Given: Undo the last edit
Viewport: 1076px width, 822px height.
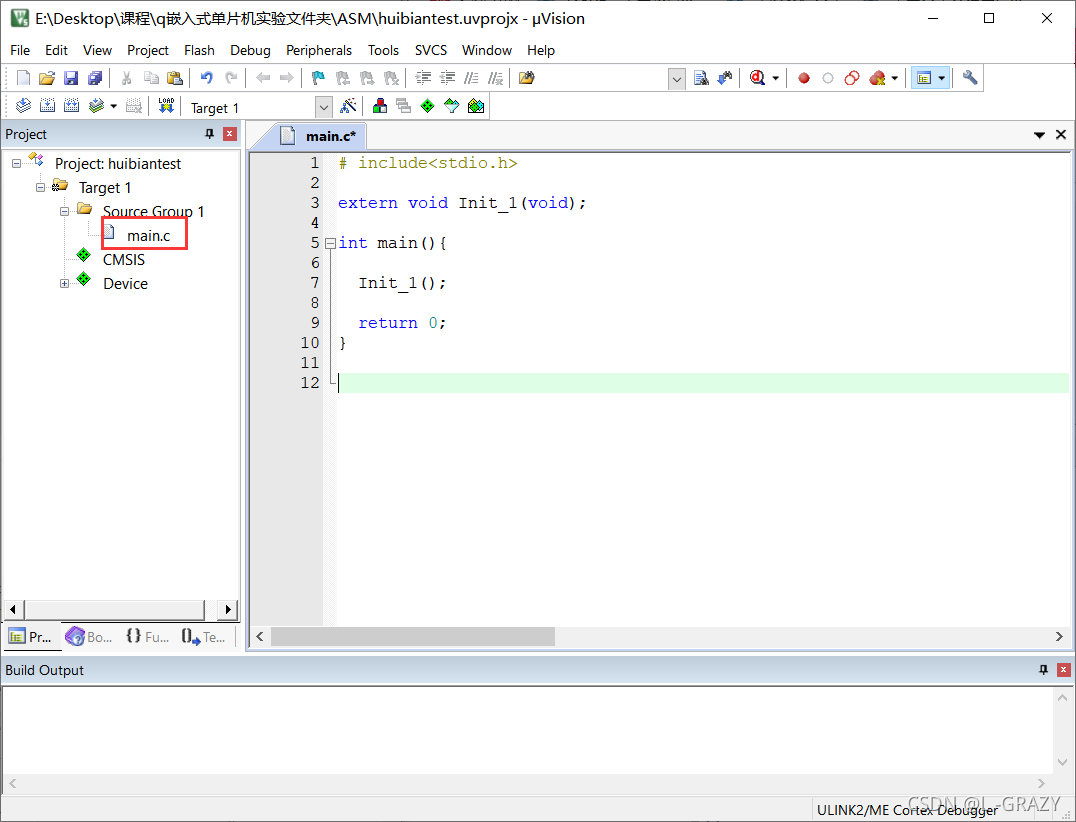Looking at the screenshot, I should [207, 78].
